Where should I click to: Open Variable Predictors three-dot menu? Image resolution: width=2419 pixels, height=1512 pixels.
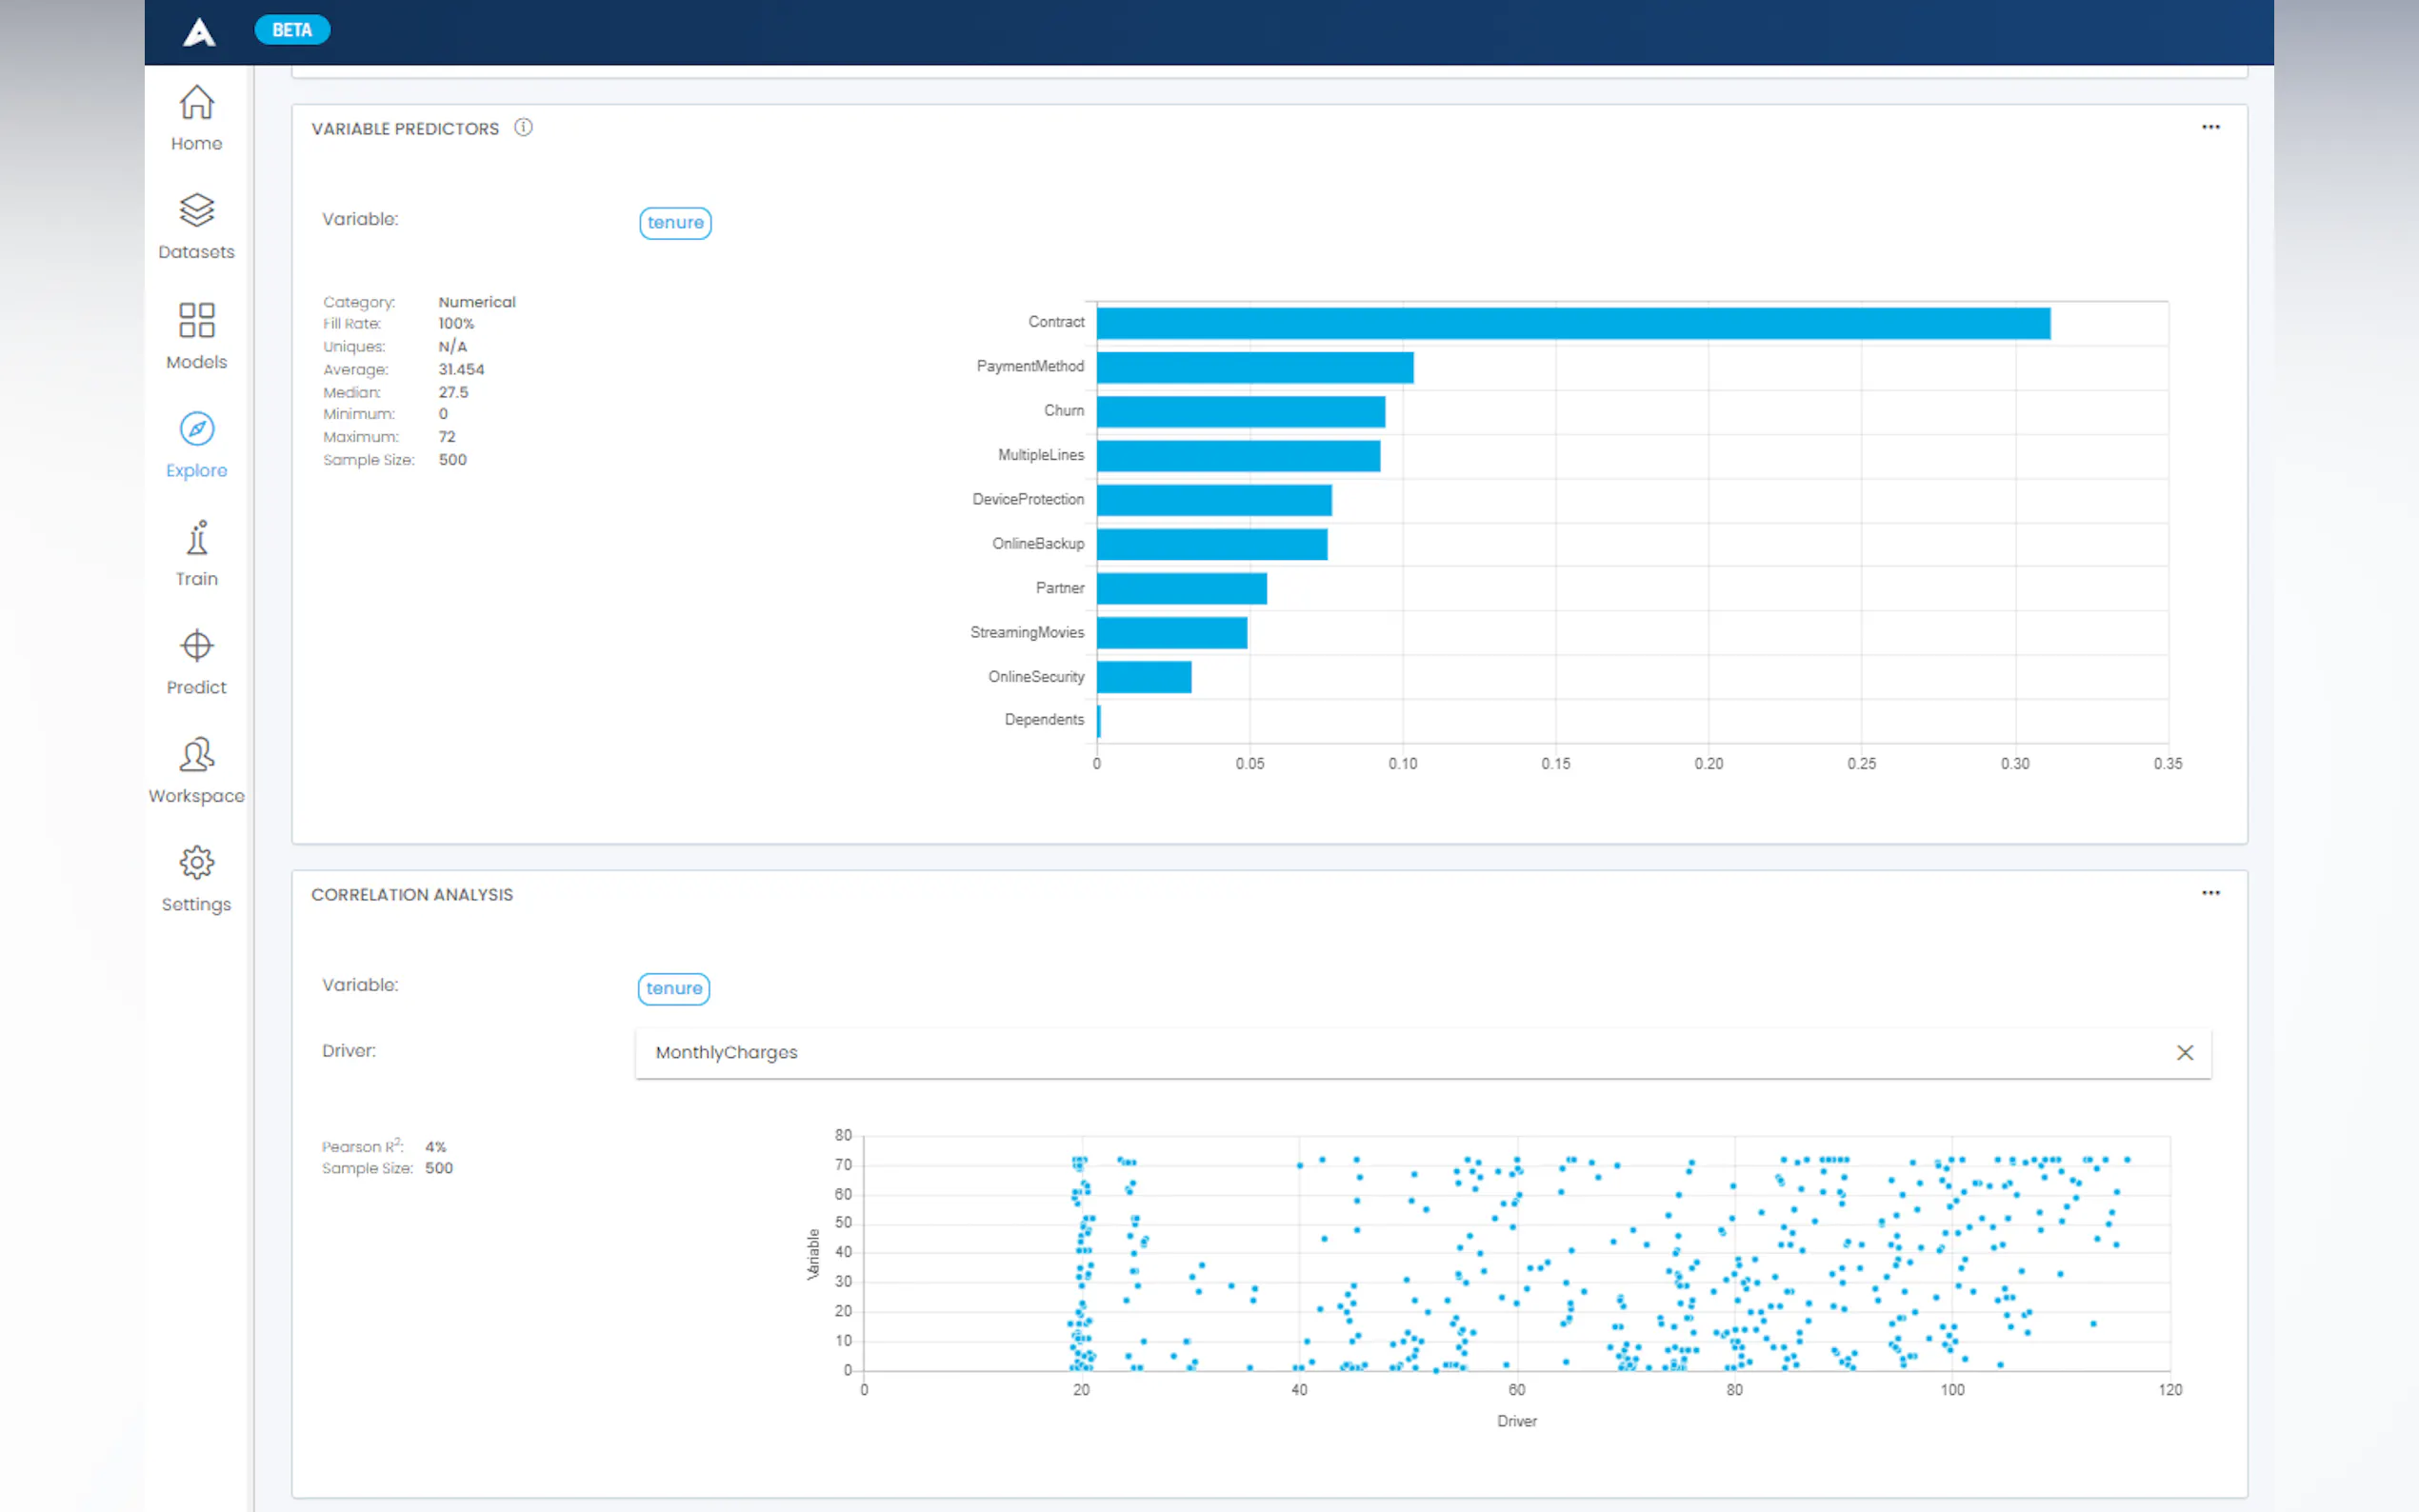(2210, 127)
